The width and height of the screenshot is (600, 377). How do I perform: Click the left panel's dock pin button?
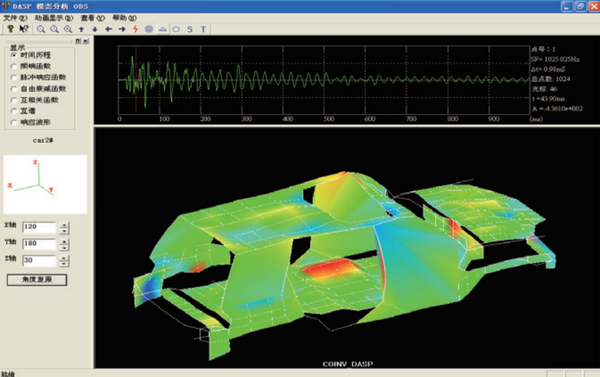click(78, 41)
